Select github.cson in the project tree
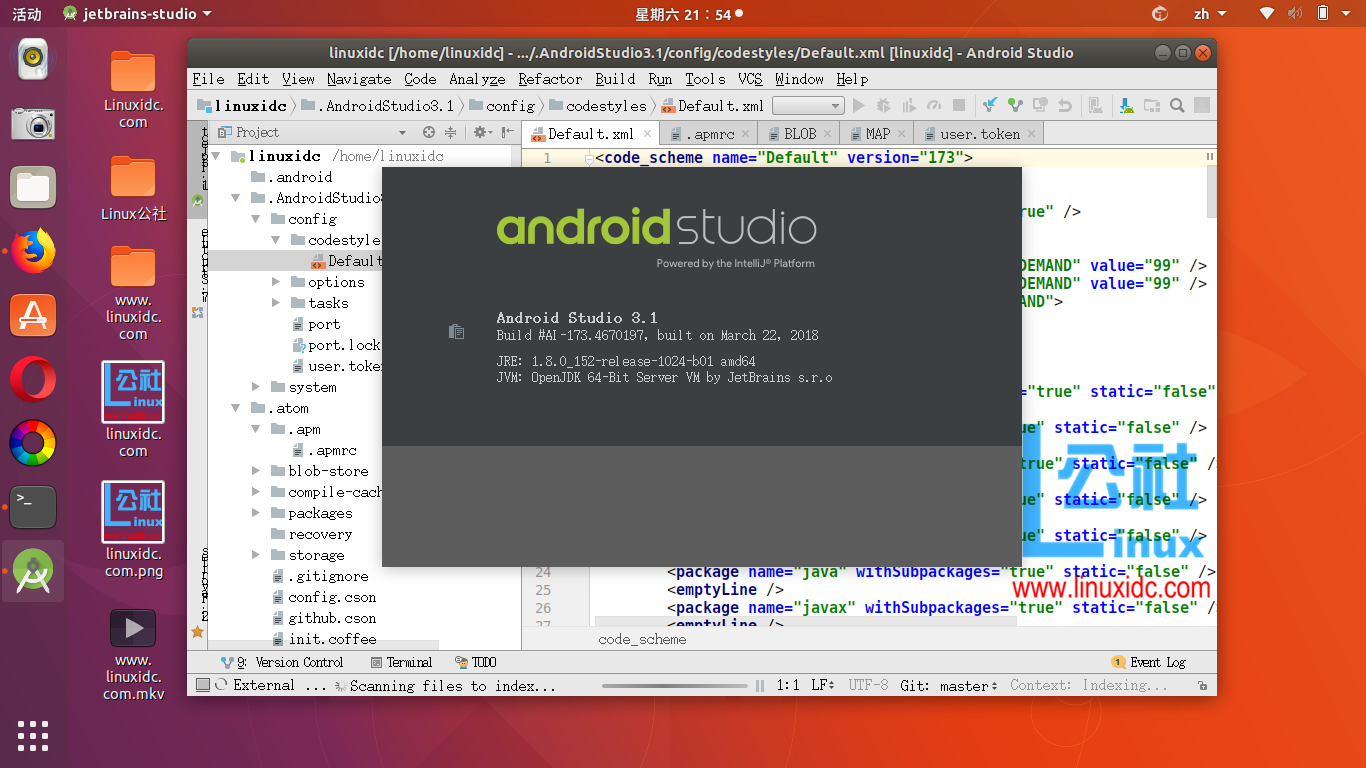Screen dimensions: 1366x768 [323, 618]
